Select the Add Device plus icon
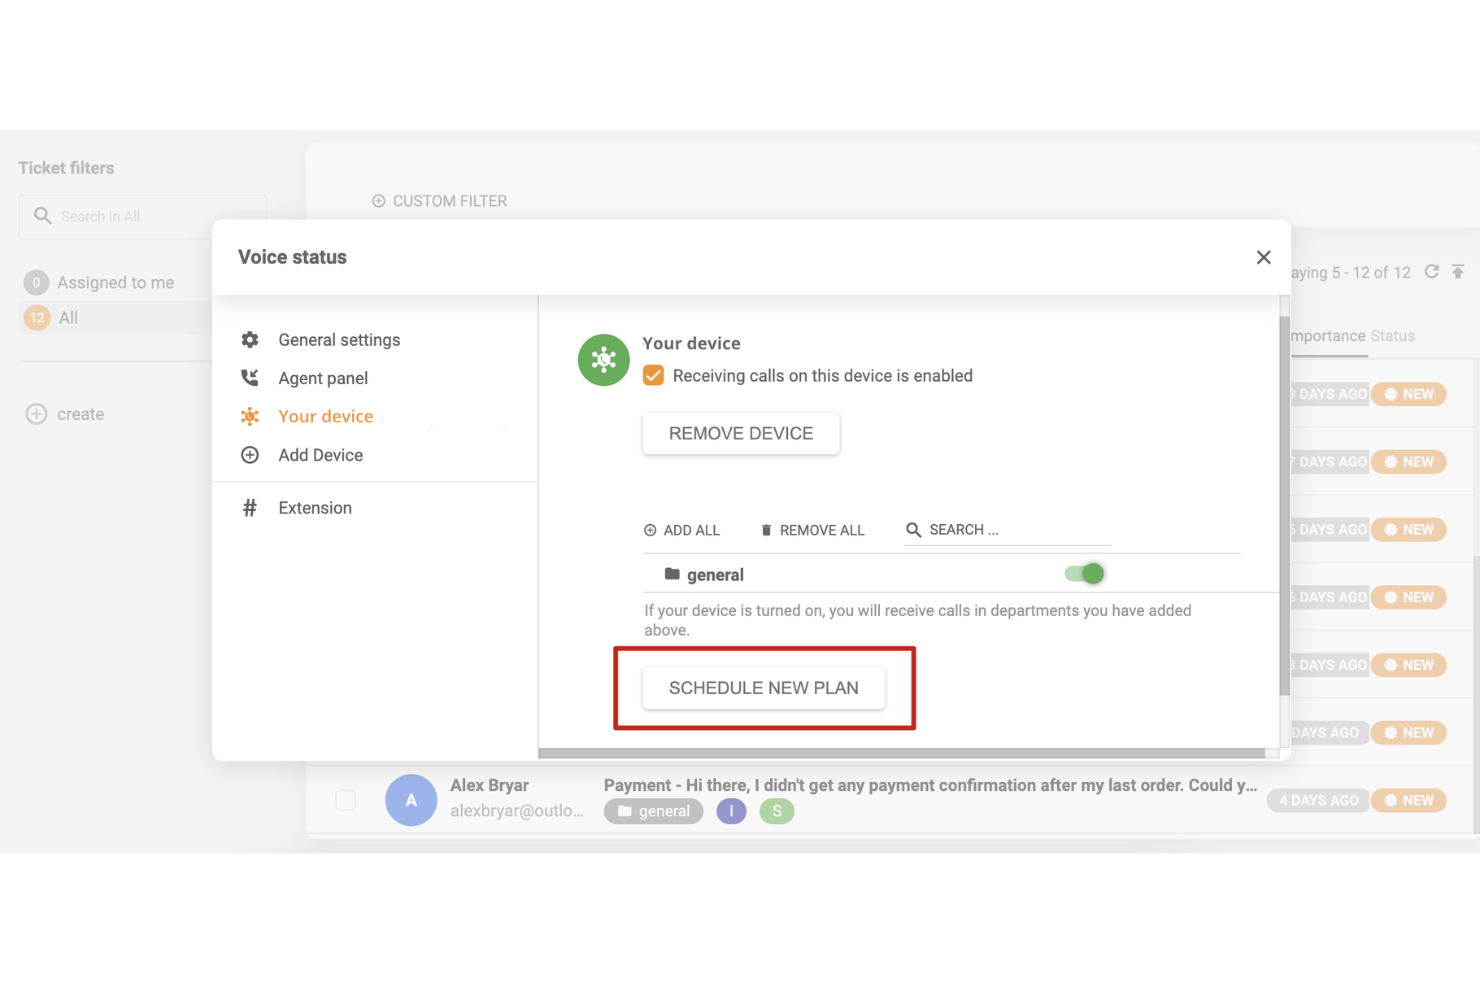The image size is (1480, 987). tap(249, 454)
